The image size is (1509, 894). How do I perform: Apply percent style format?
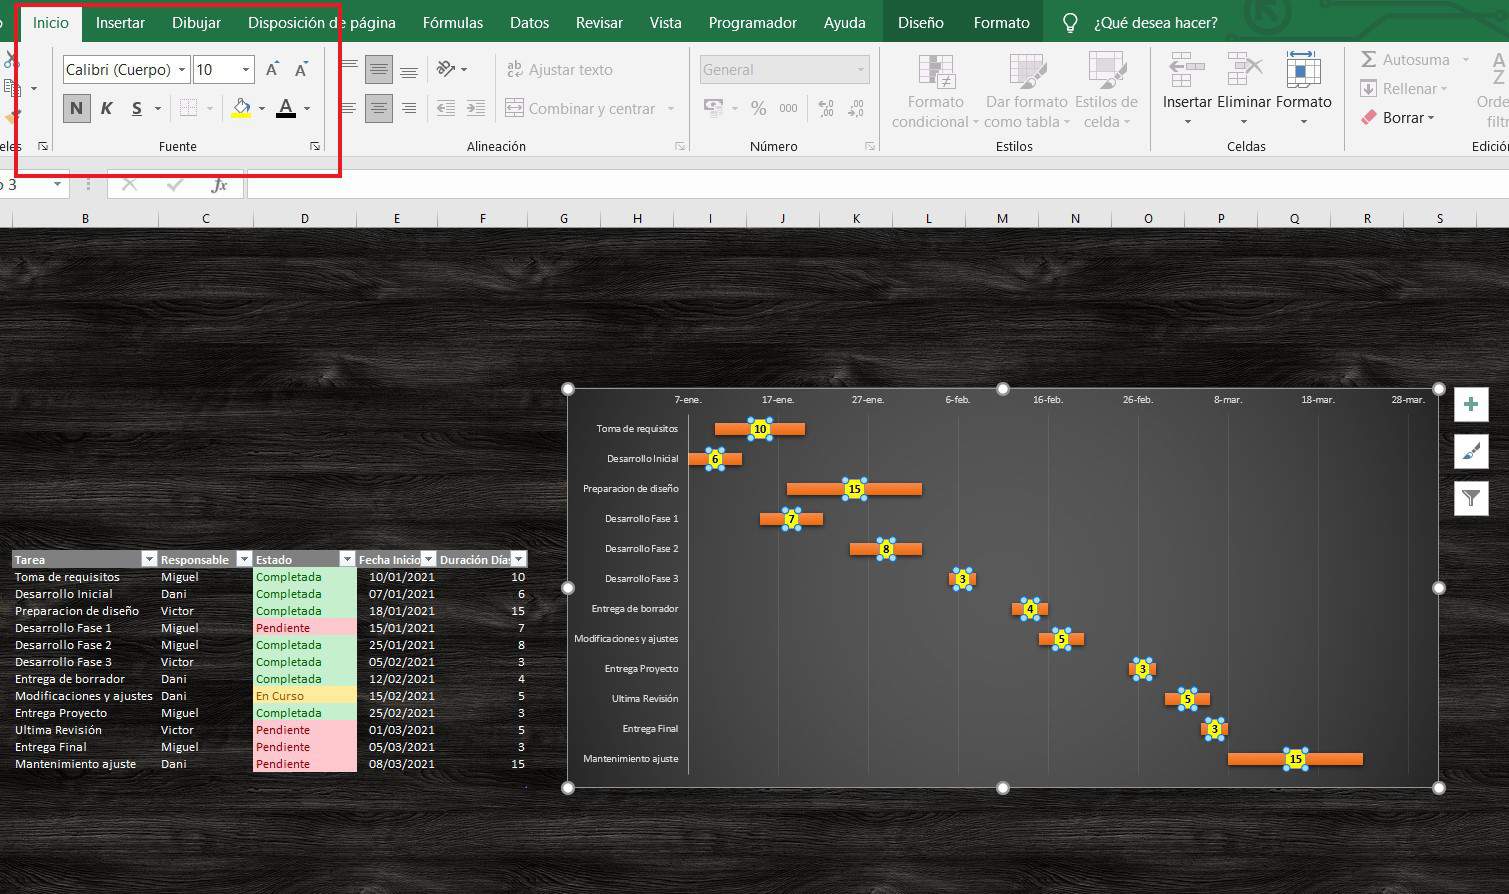[759, 108]
